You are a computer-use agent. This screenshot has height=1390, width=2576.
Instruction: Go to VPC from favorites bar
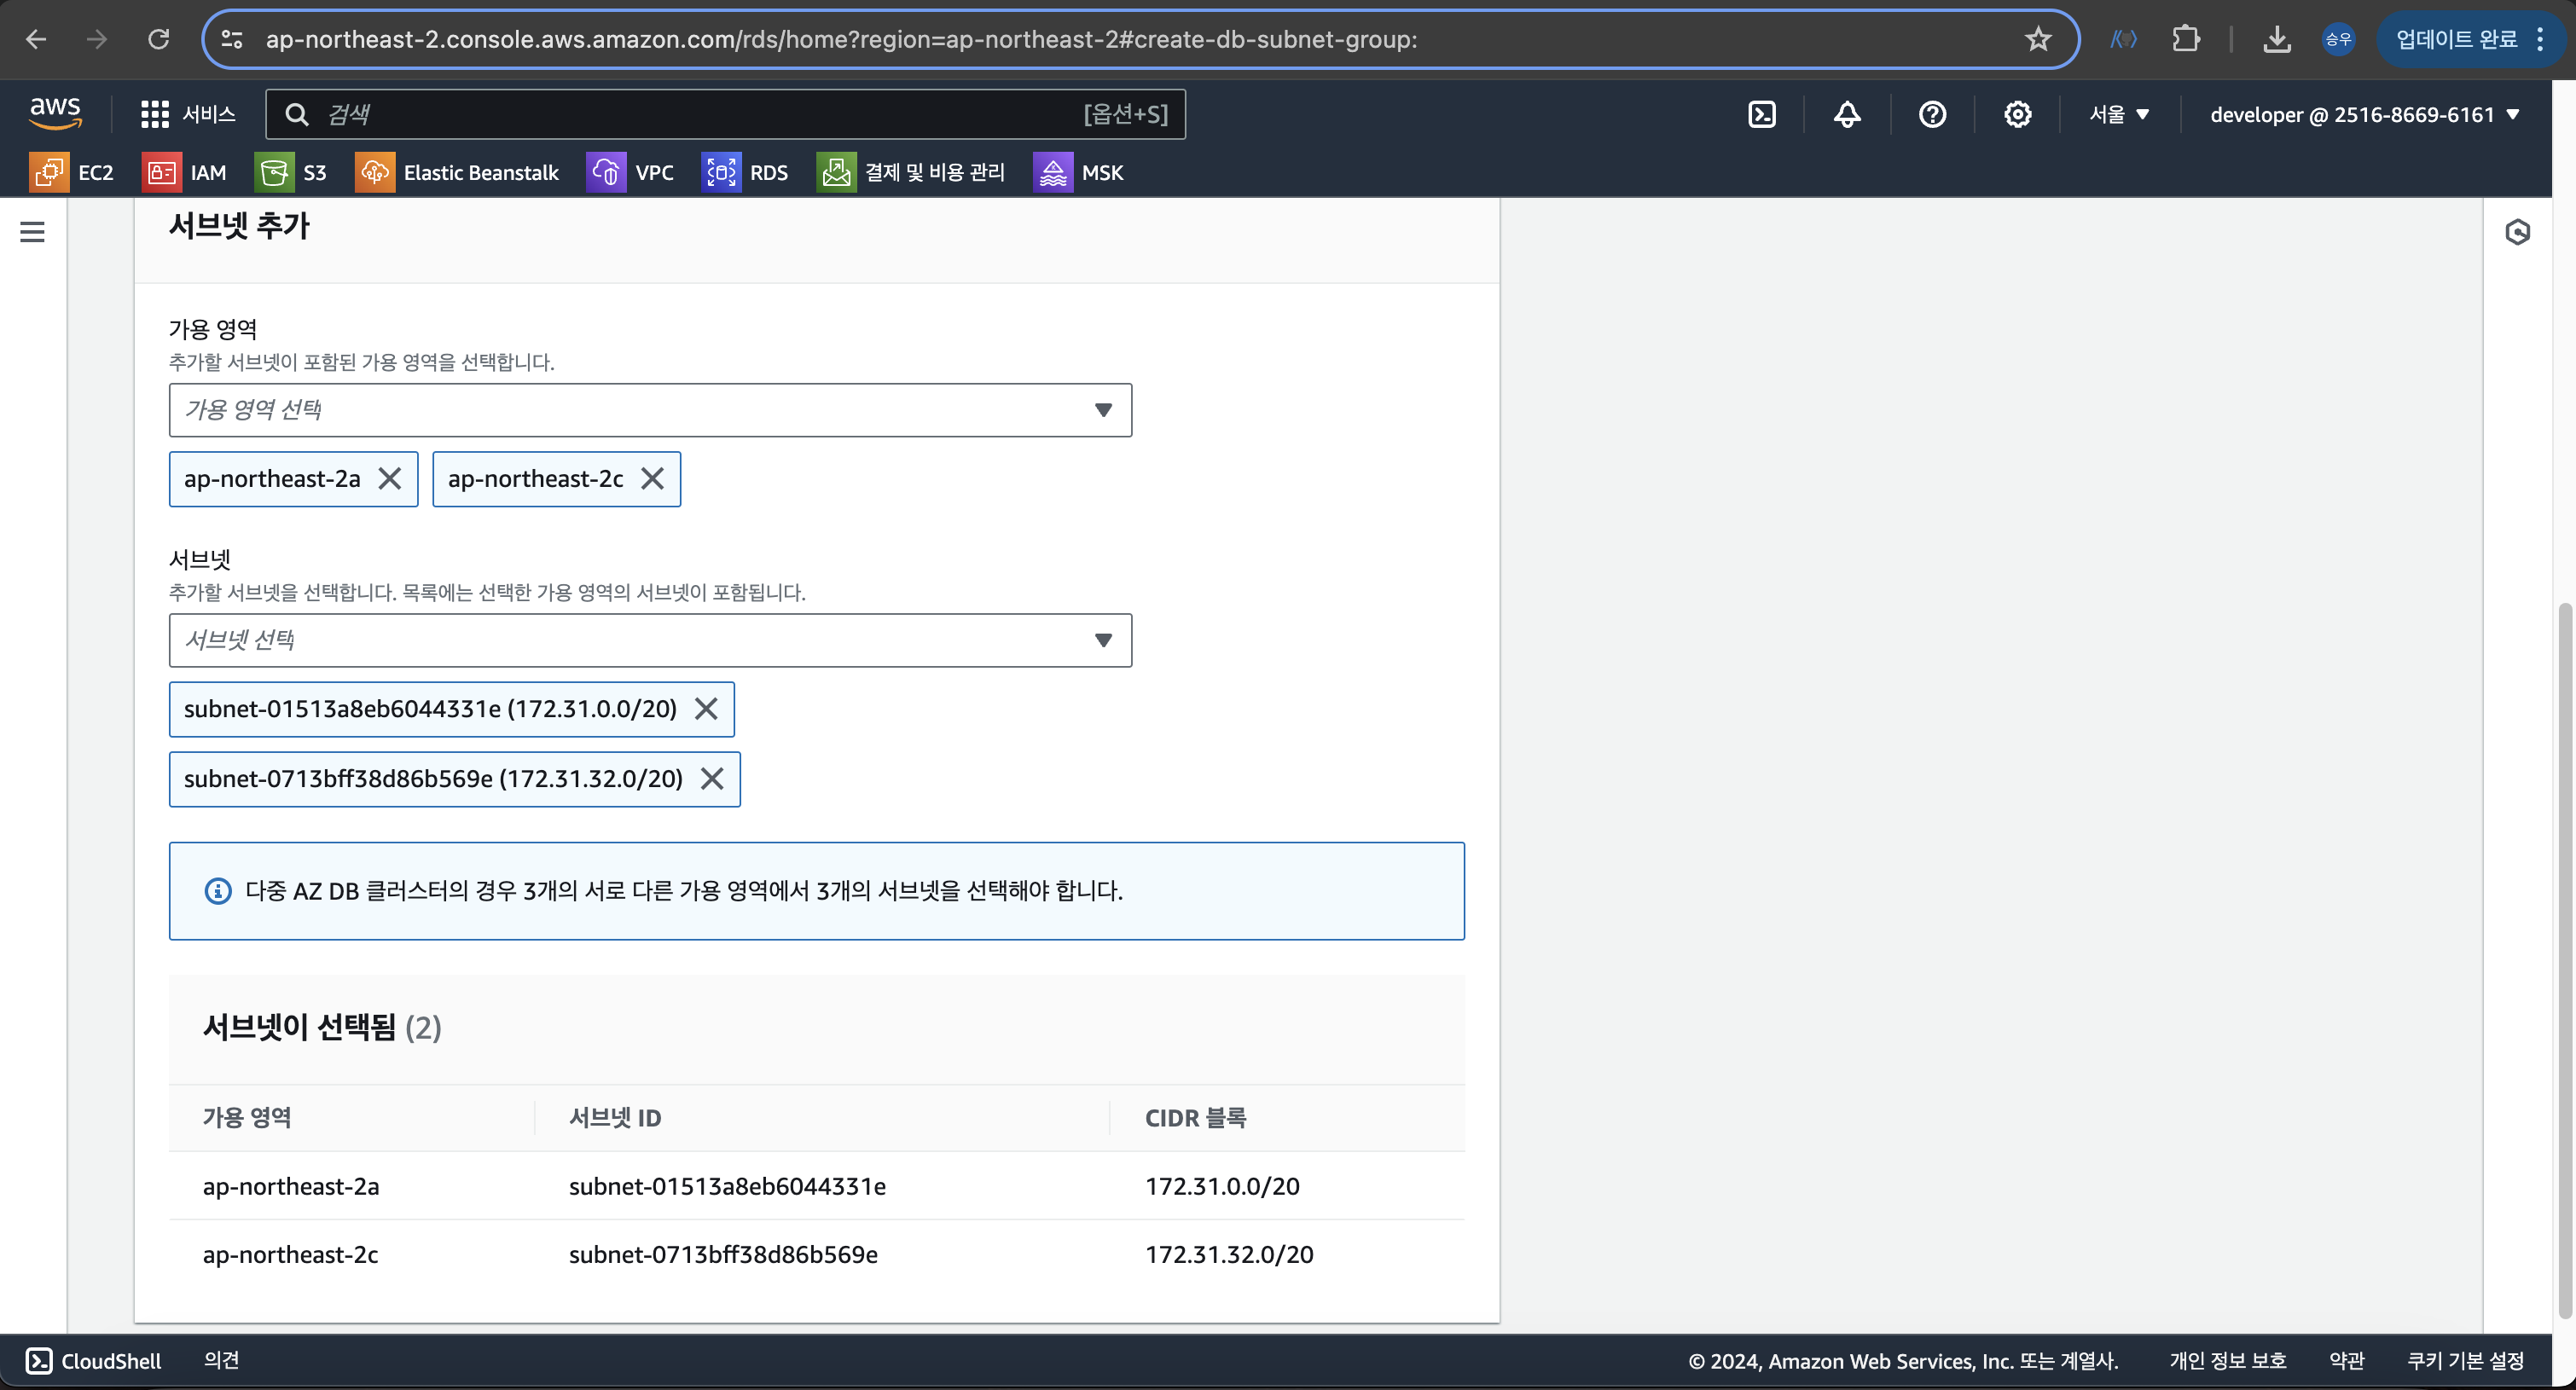click(x=630, y=172)
